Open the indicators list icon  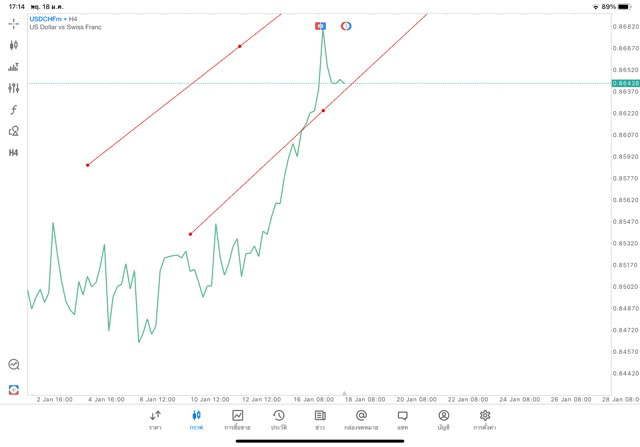pyautogui.click(x=14, y=67)
